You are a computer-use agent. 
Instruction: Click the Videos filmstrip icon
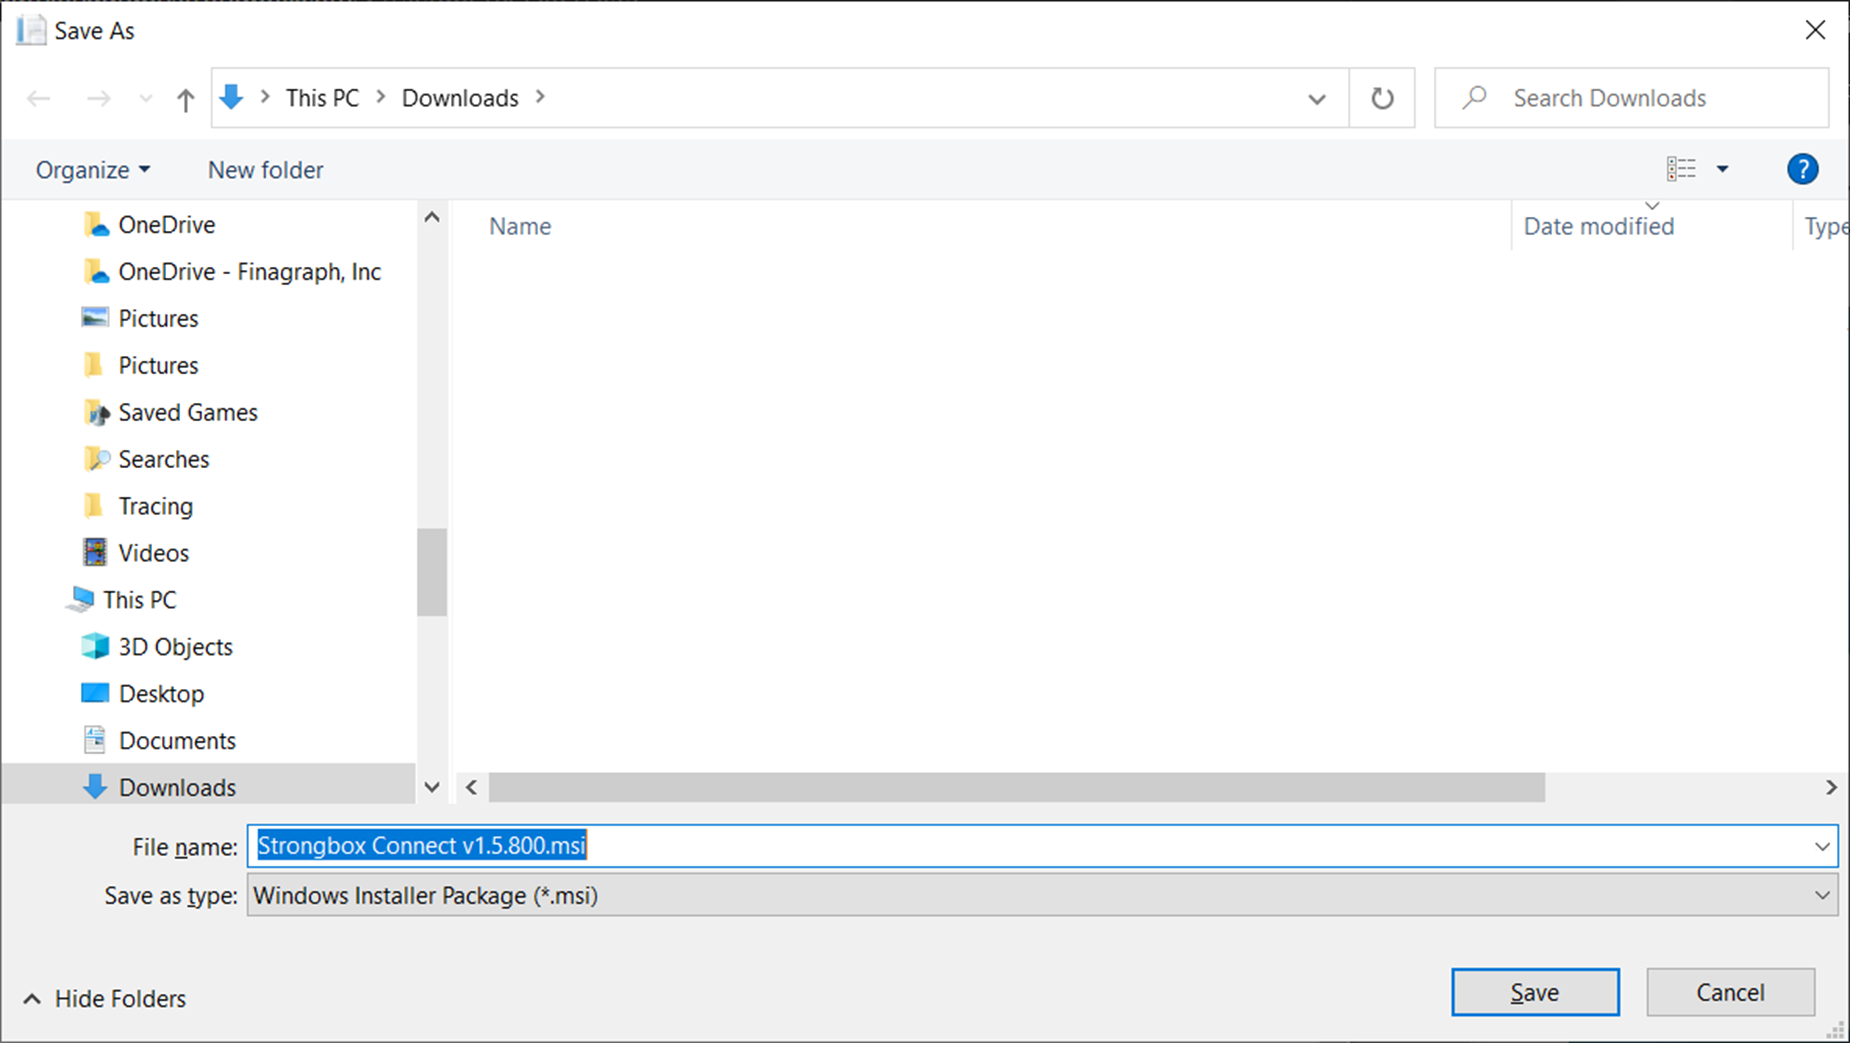[95, 552]
